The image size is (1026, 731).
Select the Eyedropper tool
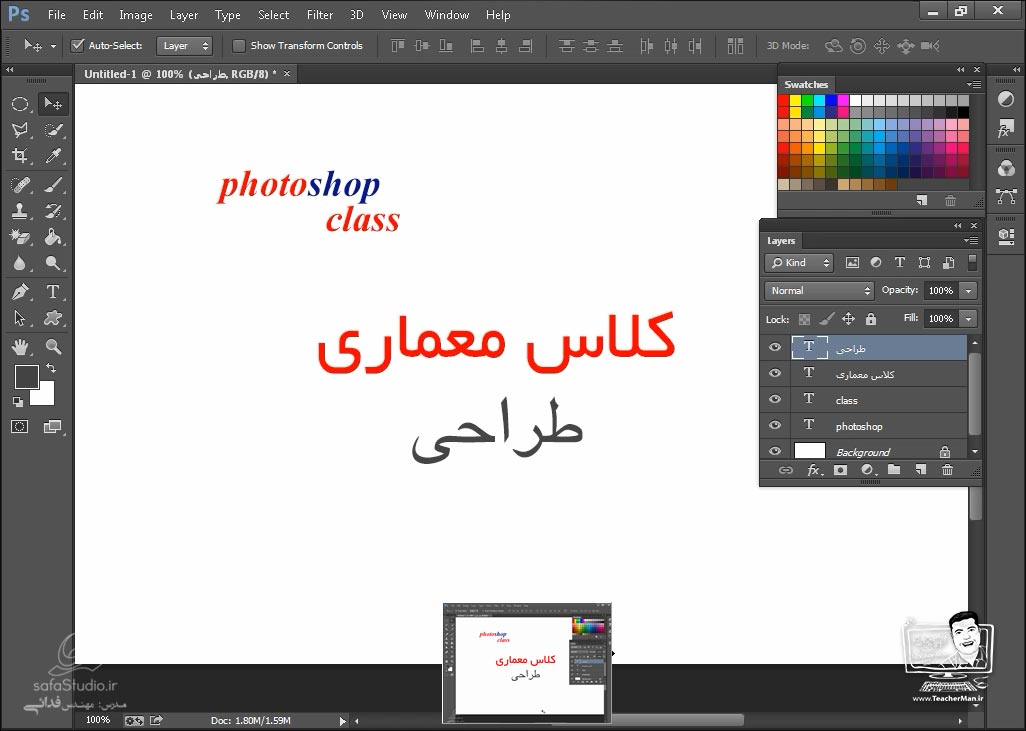pyautogui.click(x=53, y=155)
